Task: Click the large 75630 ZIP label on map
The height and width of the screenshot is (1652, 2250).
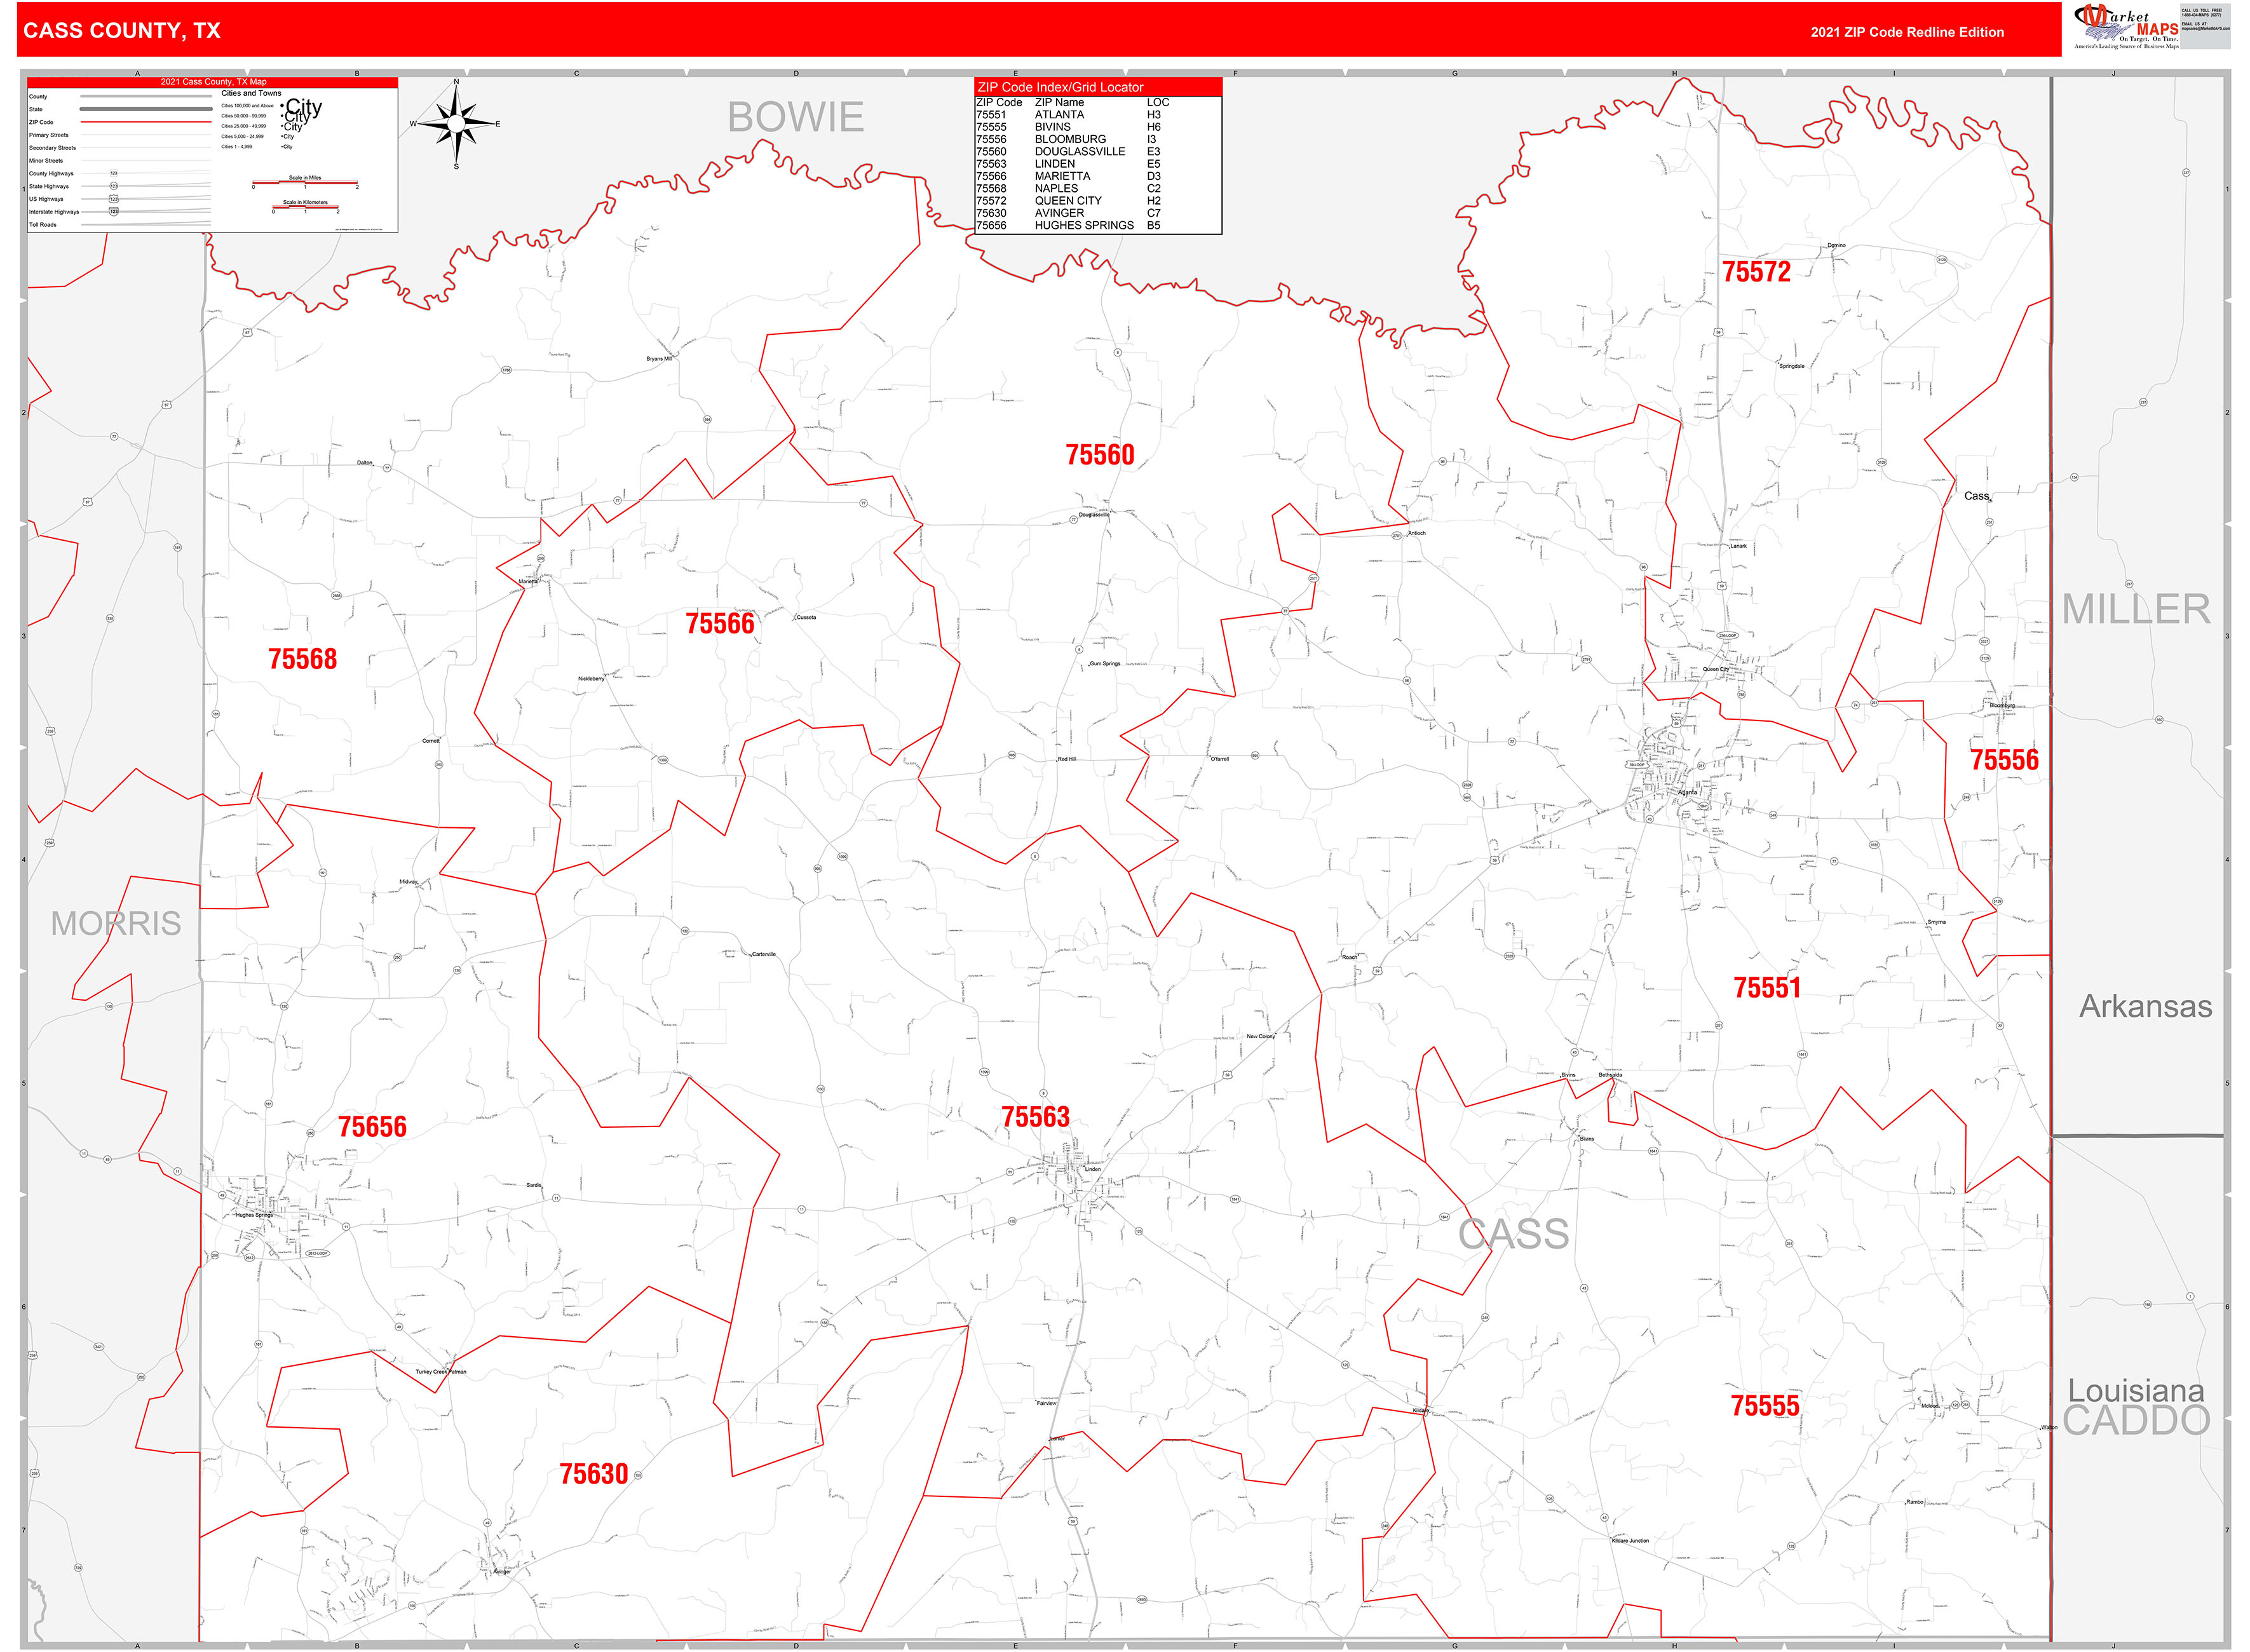Action: click(594, 1474)
